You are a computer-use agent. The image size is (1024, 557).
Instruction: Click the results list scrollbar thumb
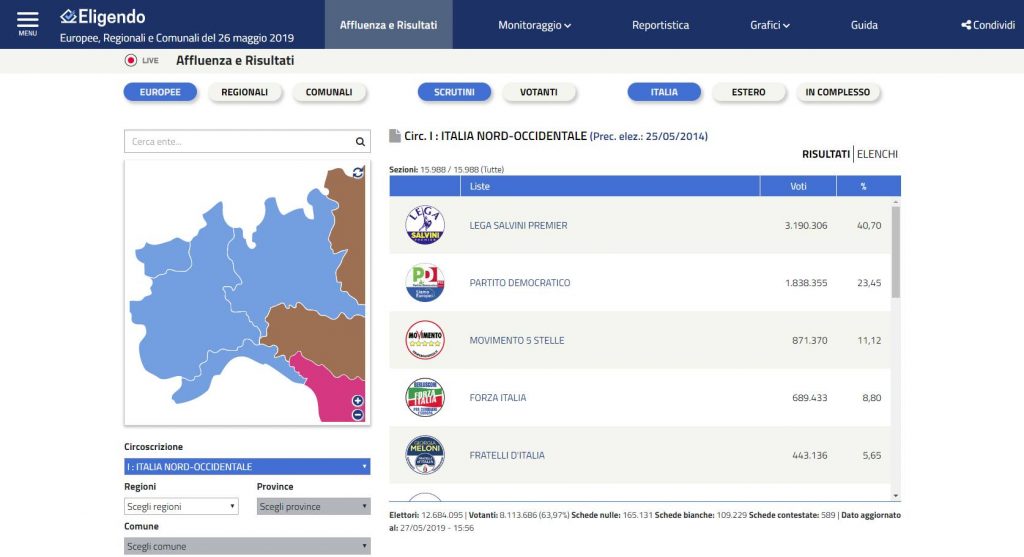(895, 252)
